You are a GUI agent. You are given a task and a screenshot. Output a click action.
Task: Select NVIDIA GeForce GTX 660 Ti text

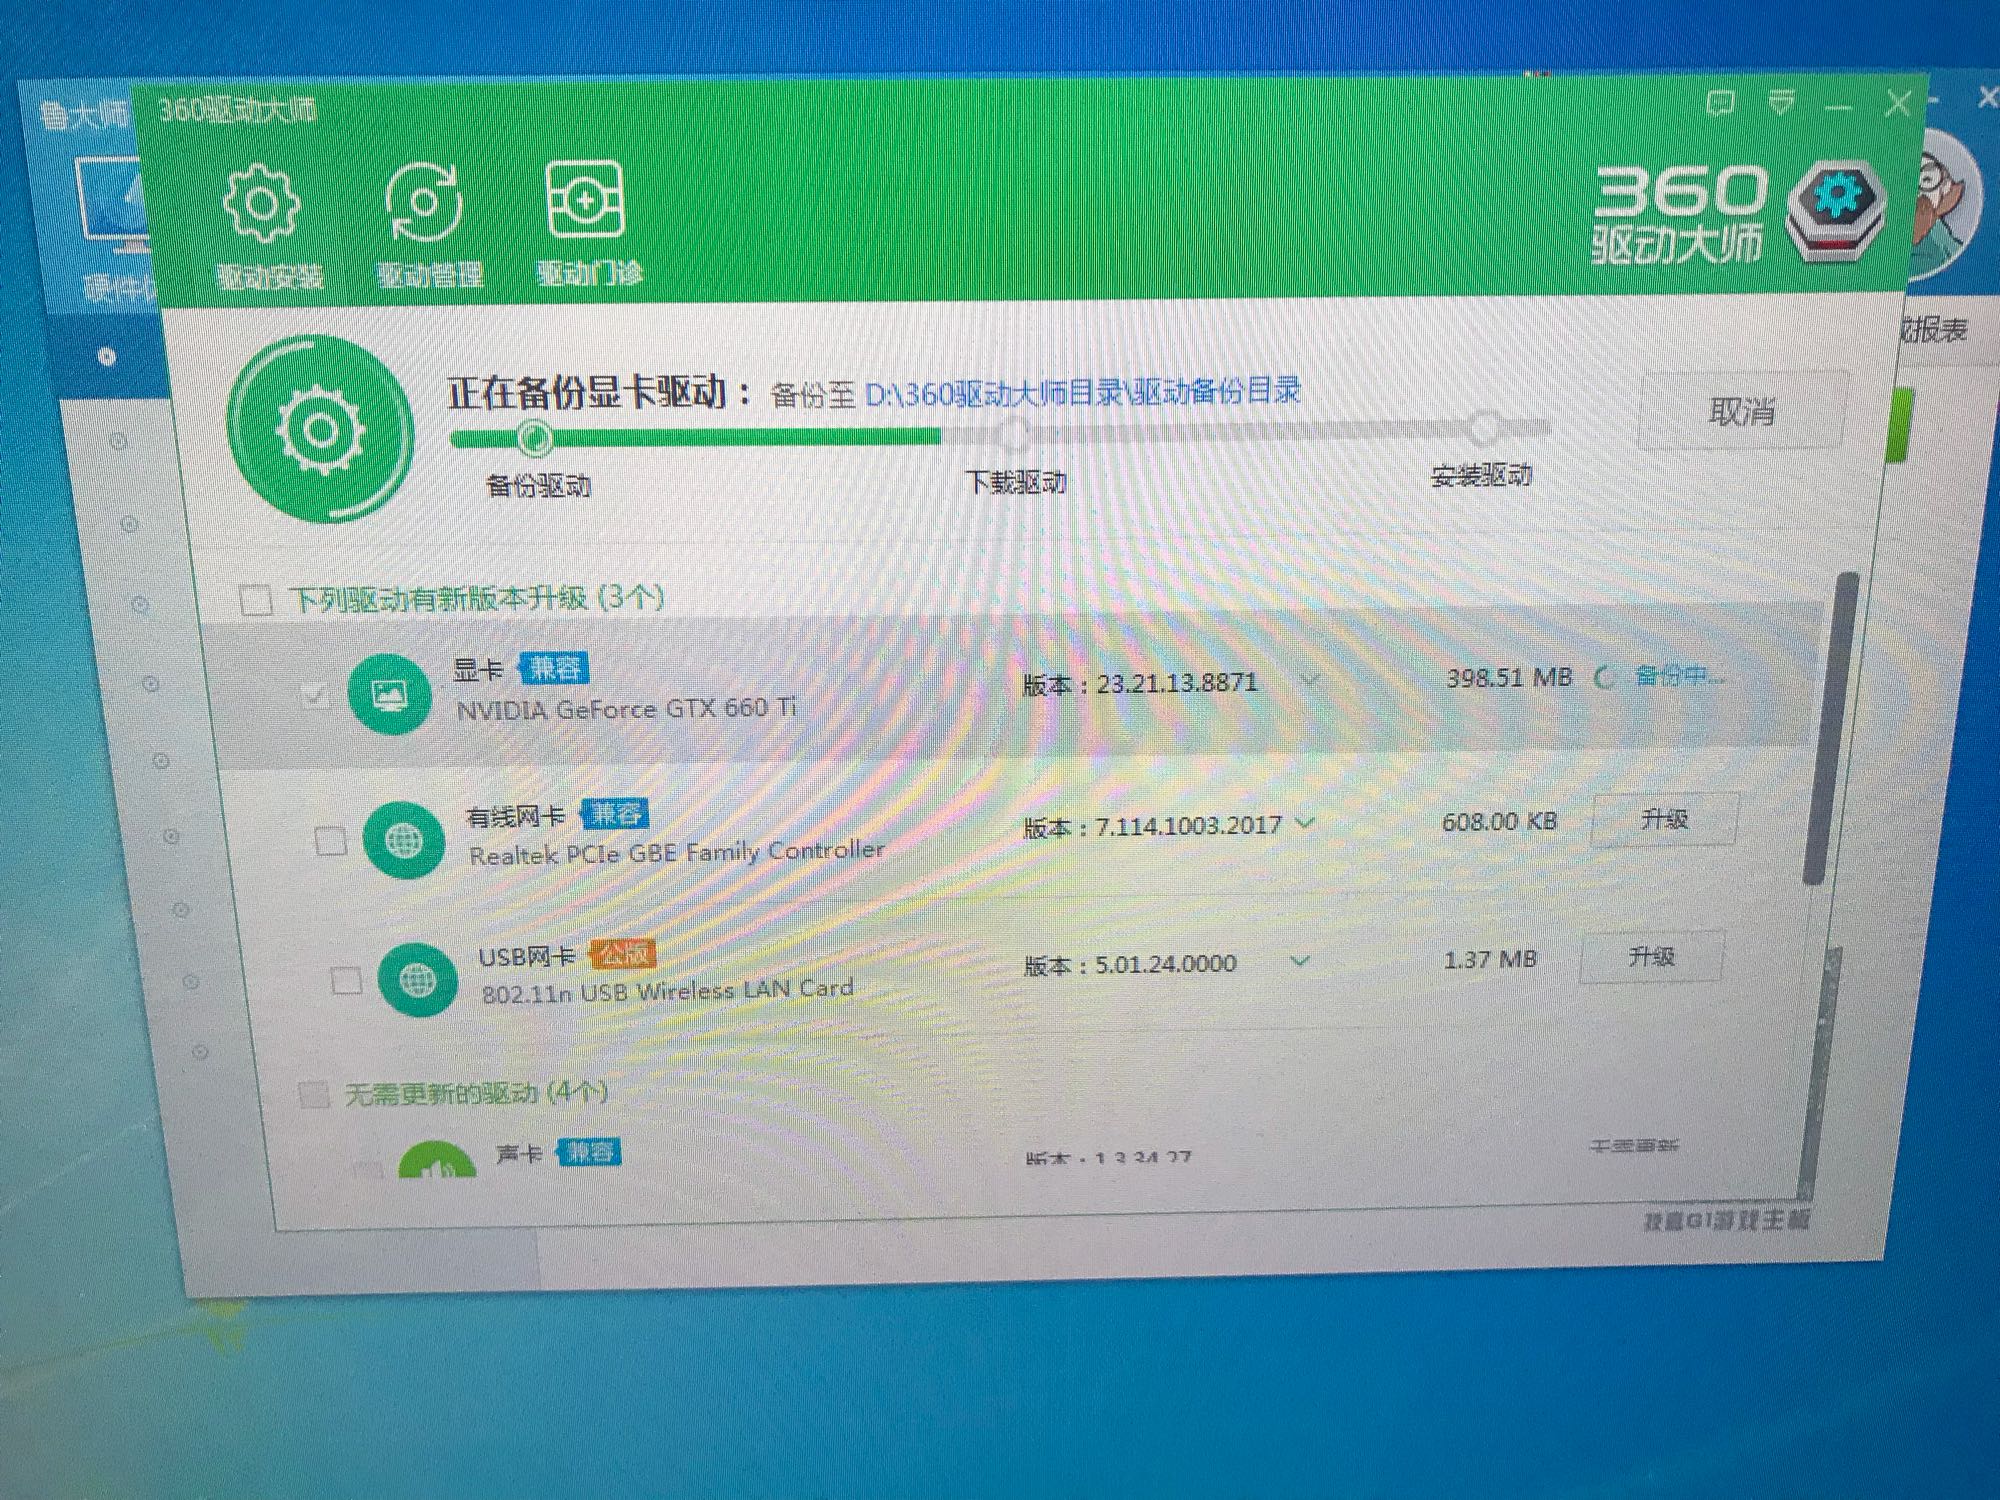pyautogui.click(x=627, y=709)
